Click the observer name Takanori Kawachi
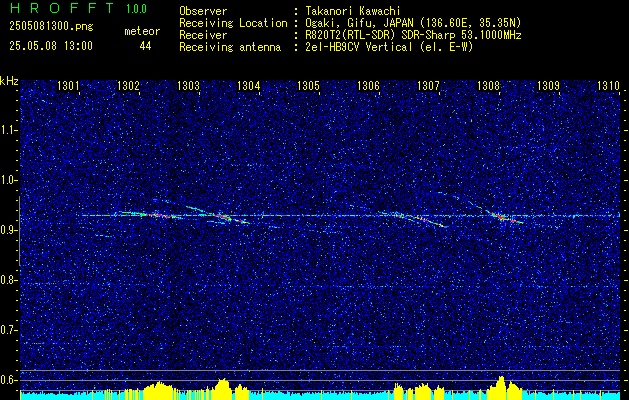Image resolution: width=629 pixels, height=400 pixels. pos(353,11)
